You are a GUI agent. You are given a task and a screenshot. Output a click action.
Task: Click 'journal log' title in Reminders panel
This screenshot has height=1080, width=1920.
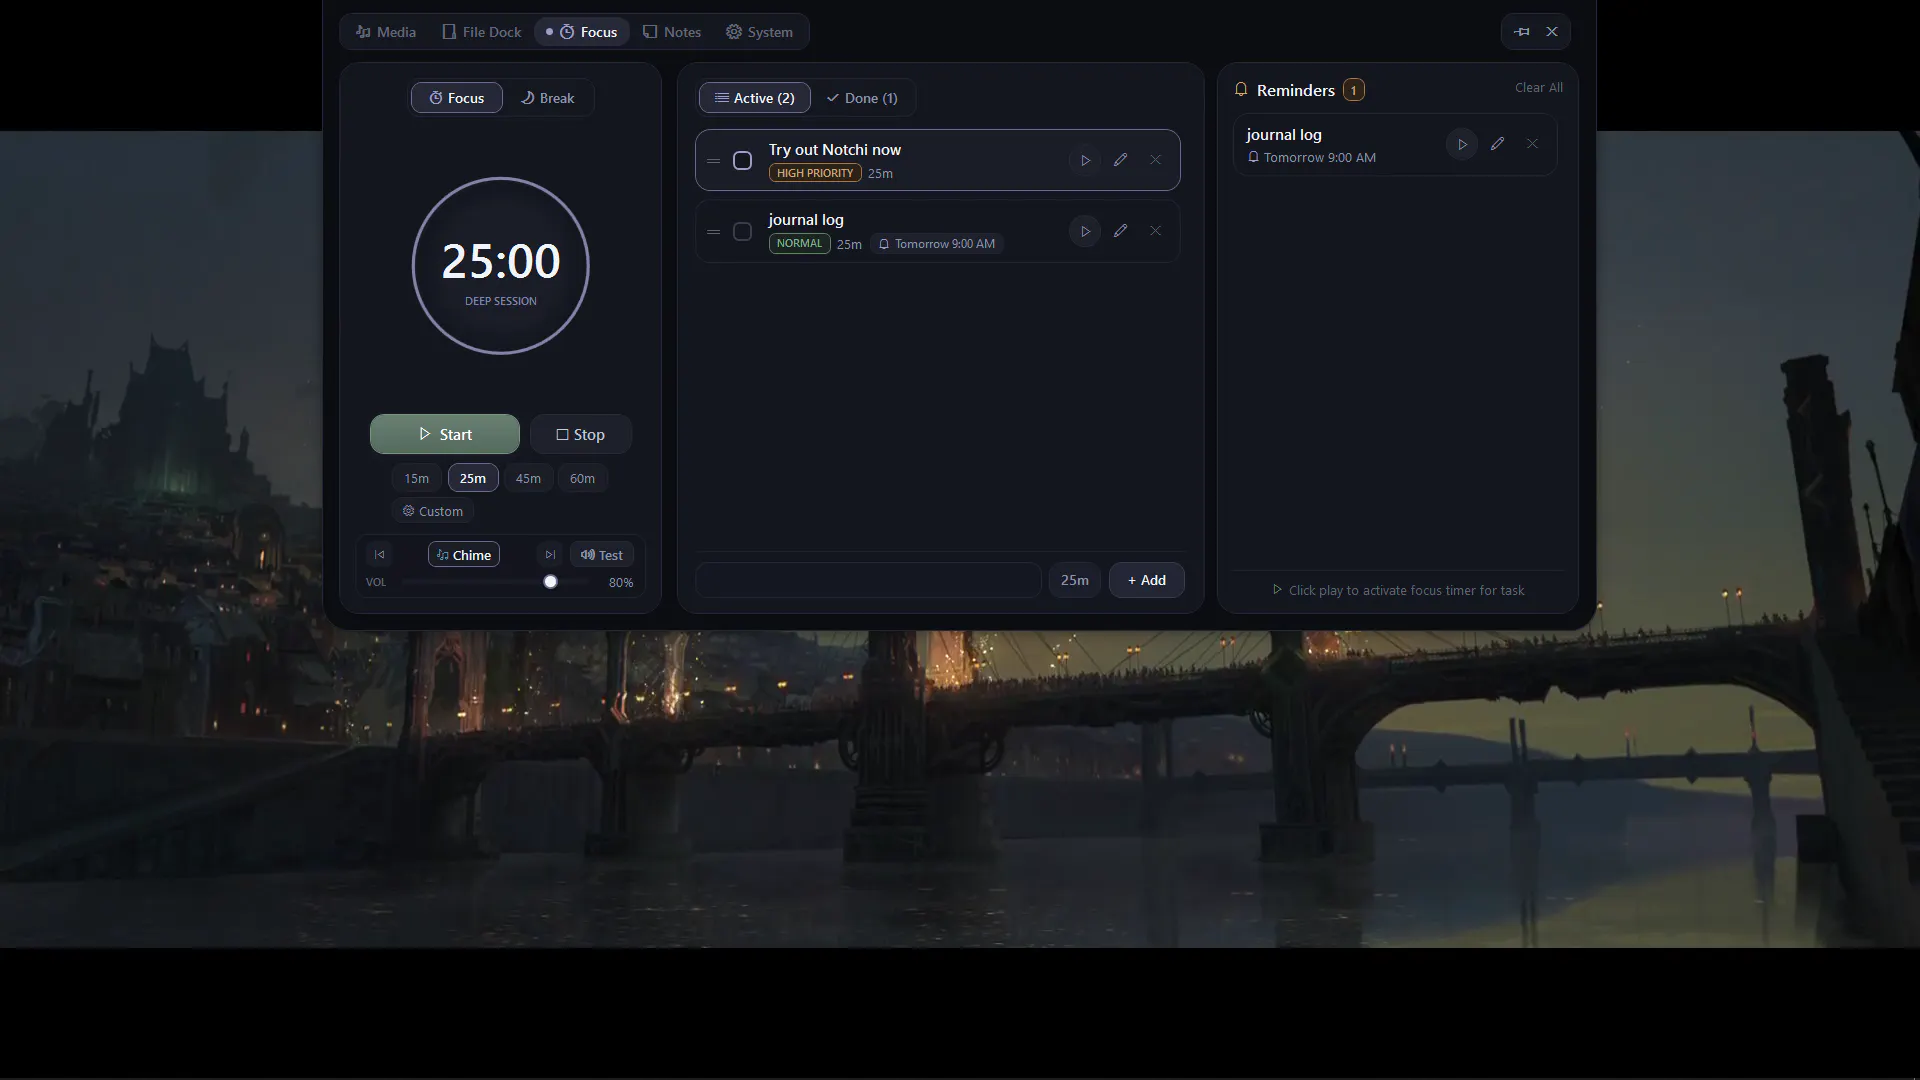coord(1284,135)
